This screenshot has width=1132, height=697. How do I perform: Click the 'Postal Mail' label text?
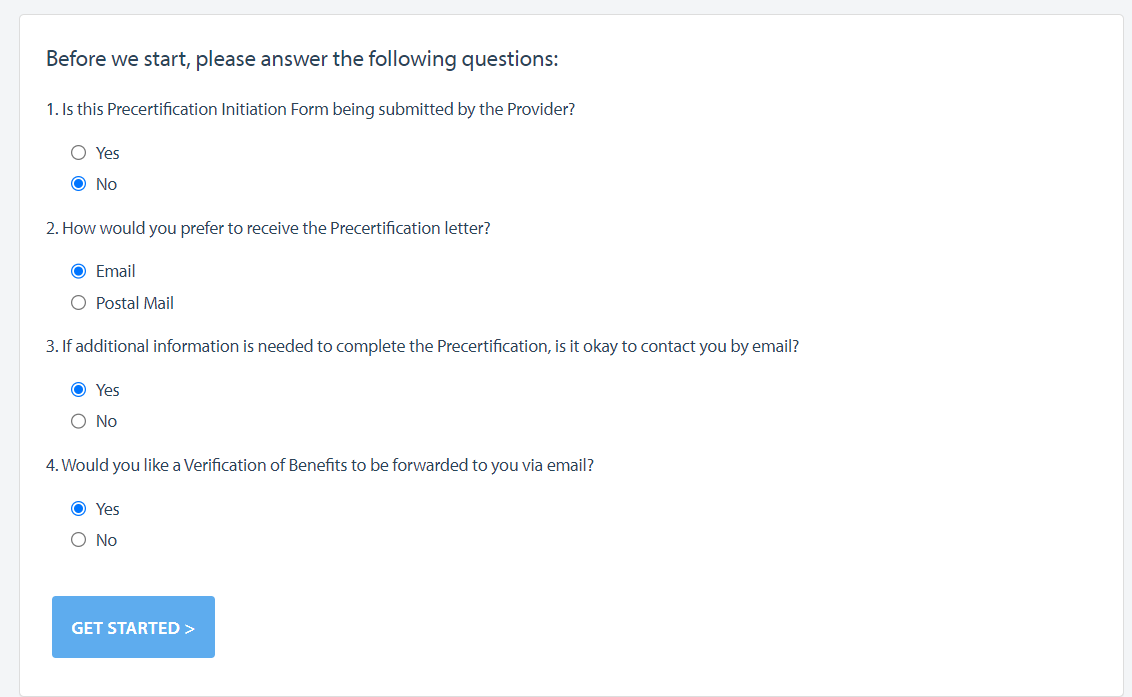tap(135, 303)
